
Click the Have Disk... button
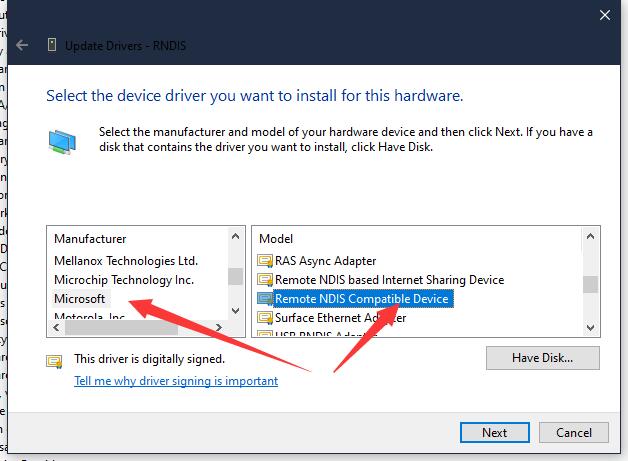pyautogui.click(x=543, y=358)
